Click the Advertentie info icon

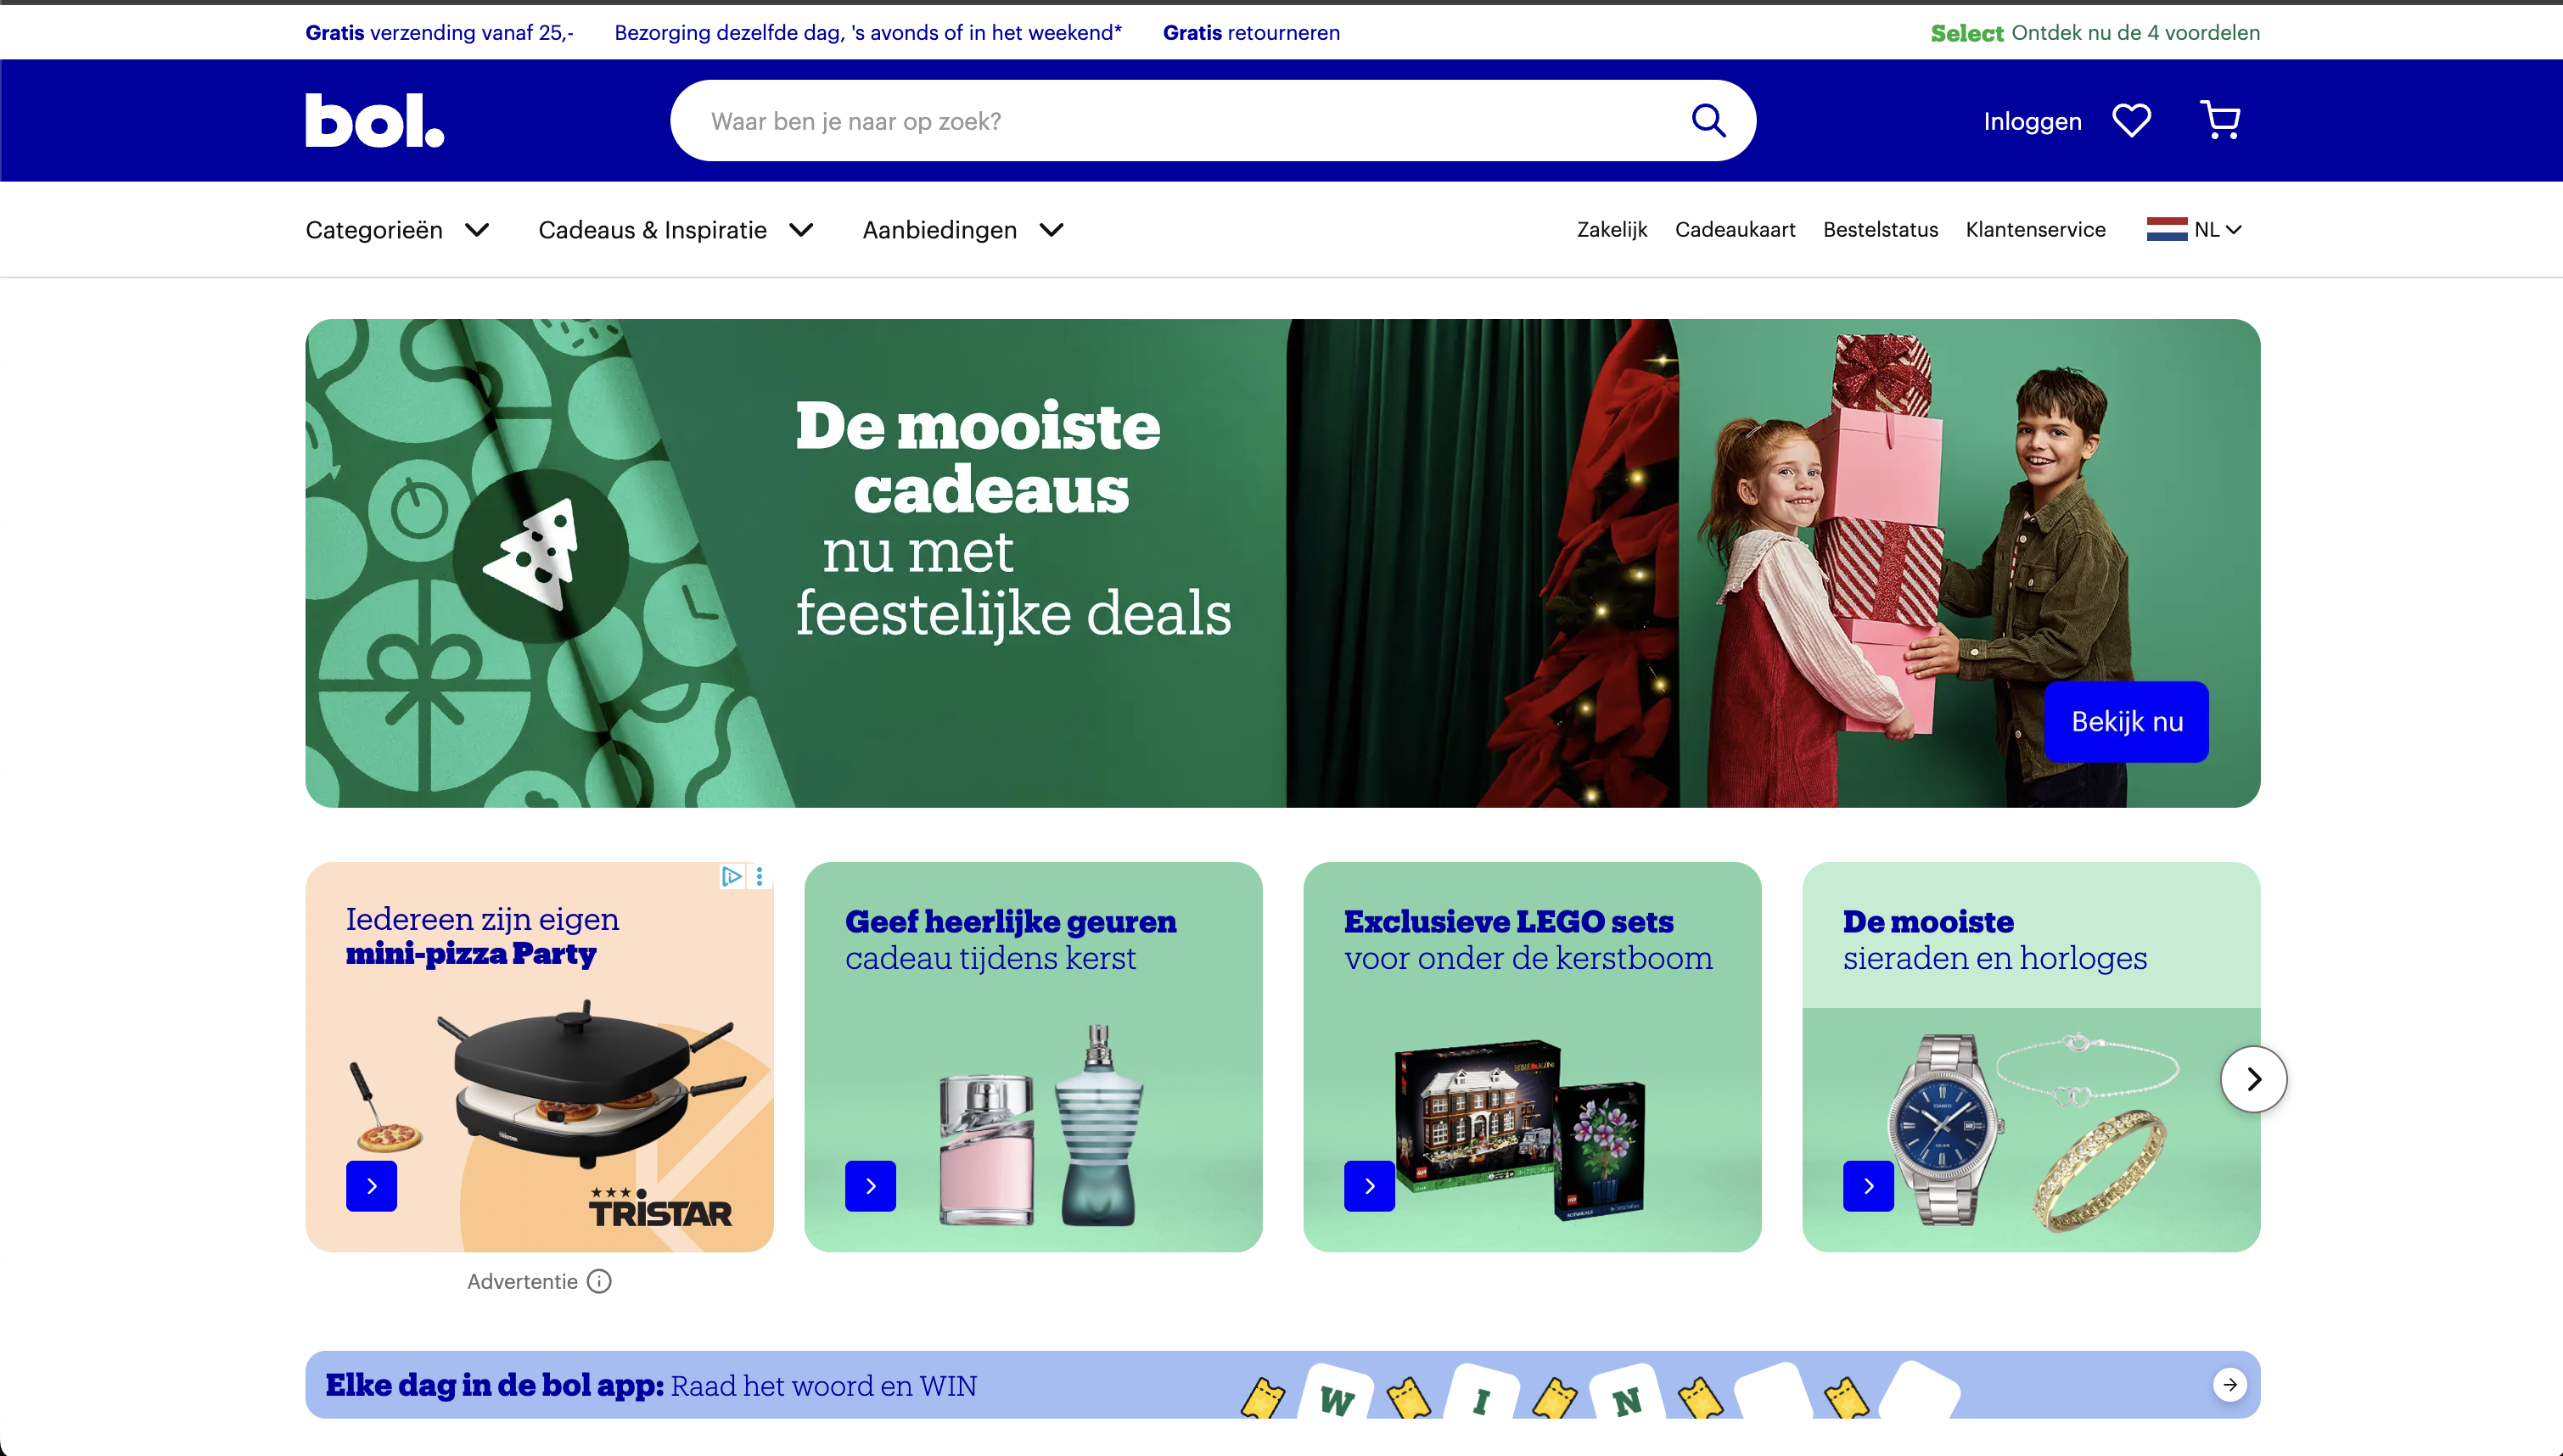click(599, 1281)
